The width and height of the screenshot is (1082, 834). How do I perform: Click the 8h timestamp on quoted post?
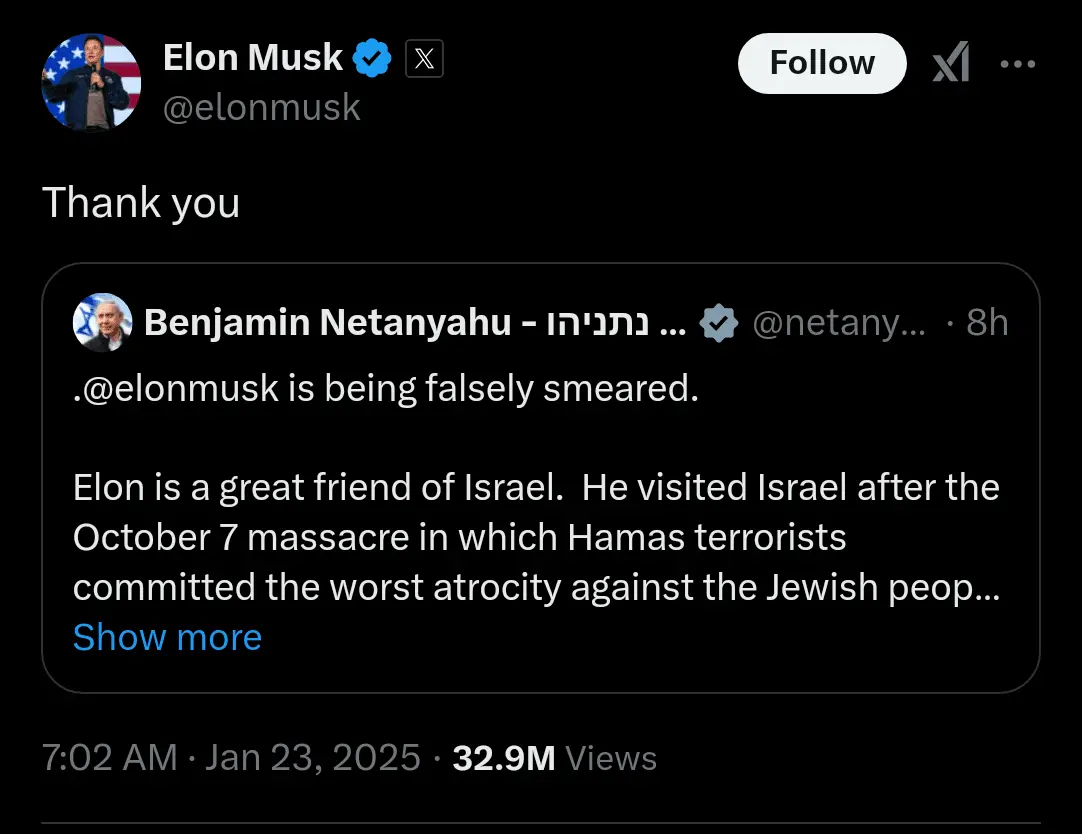click(x=987, y=323)
